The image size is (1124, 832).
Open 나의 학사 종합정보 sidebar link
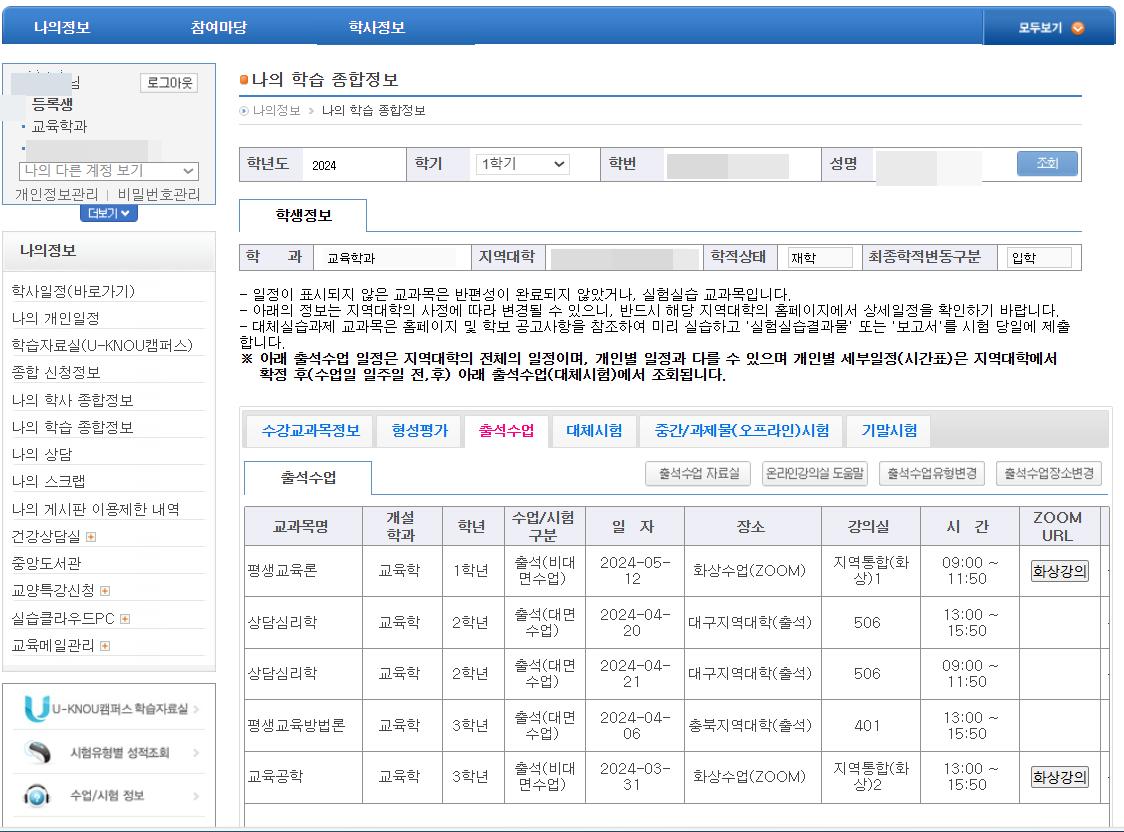[72, 400]
